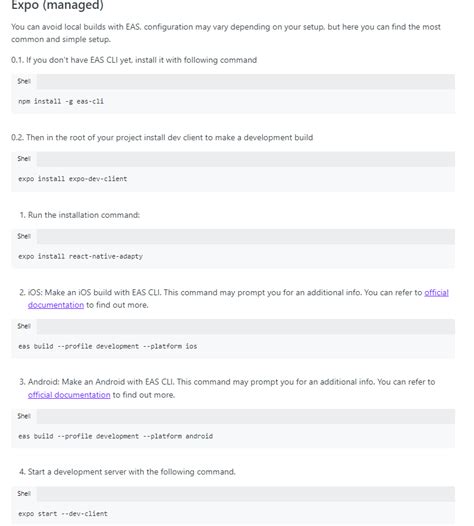Click the Start a development server step text
The height and width of the screenshot is (526, 474).
coord(127,472)
